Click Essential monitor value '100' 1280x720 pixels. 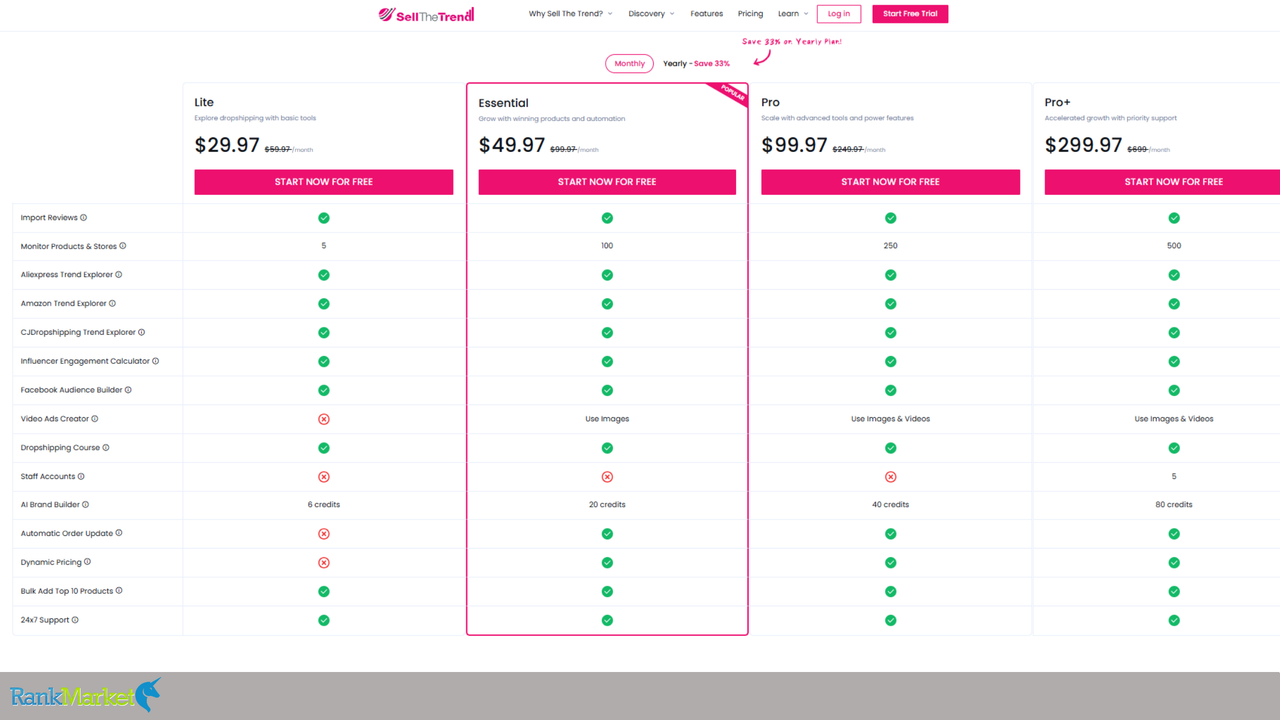[x=607, y=246]
